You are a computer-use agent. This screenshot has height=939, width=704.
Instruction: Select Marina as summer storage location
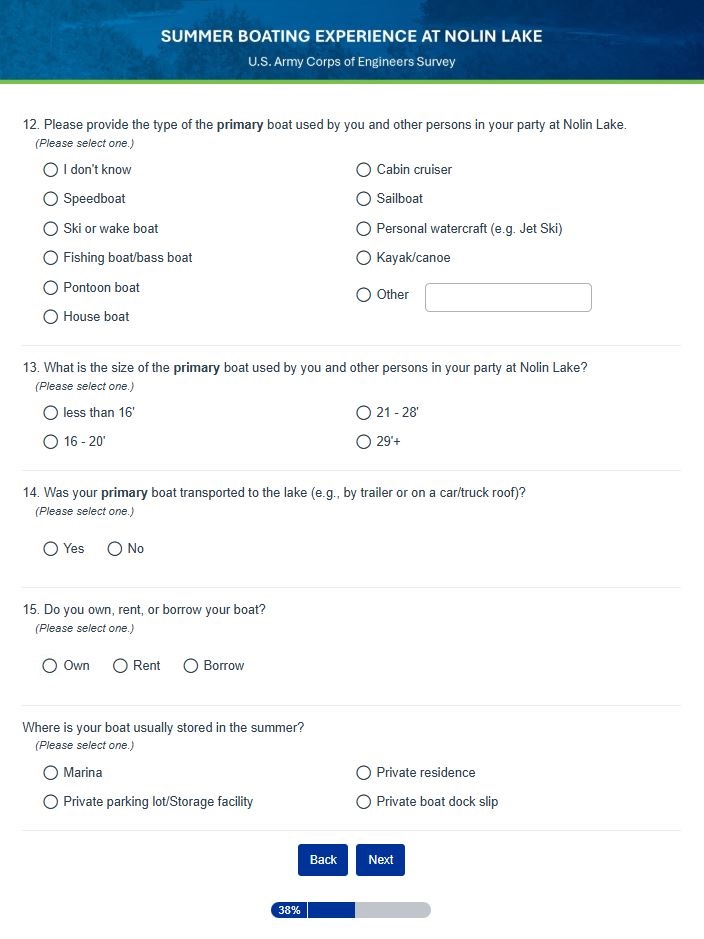coord(51,773)
